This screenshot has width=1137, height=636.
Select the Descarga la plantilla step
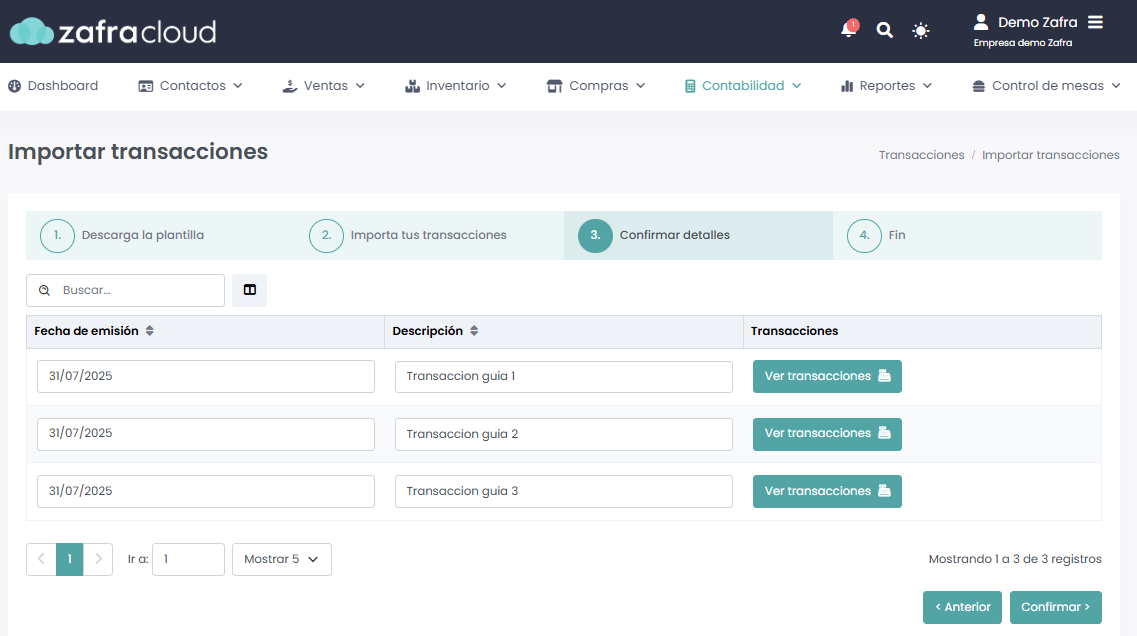pyautogui.click(x=160, y=236)
